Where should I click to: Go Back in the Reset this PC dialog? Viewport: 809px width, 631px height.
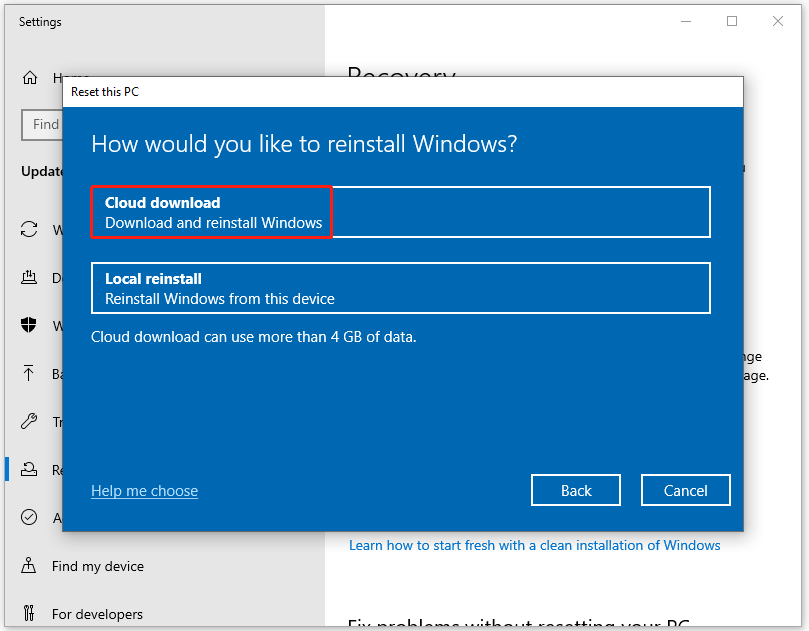pyautogui.click(x=576, y=490)
